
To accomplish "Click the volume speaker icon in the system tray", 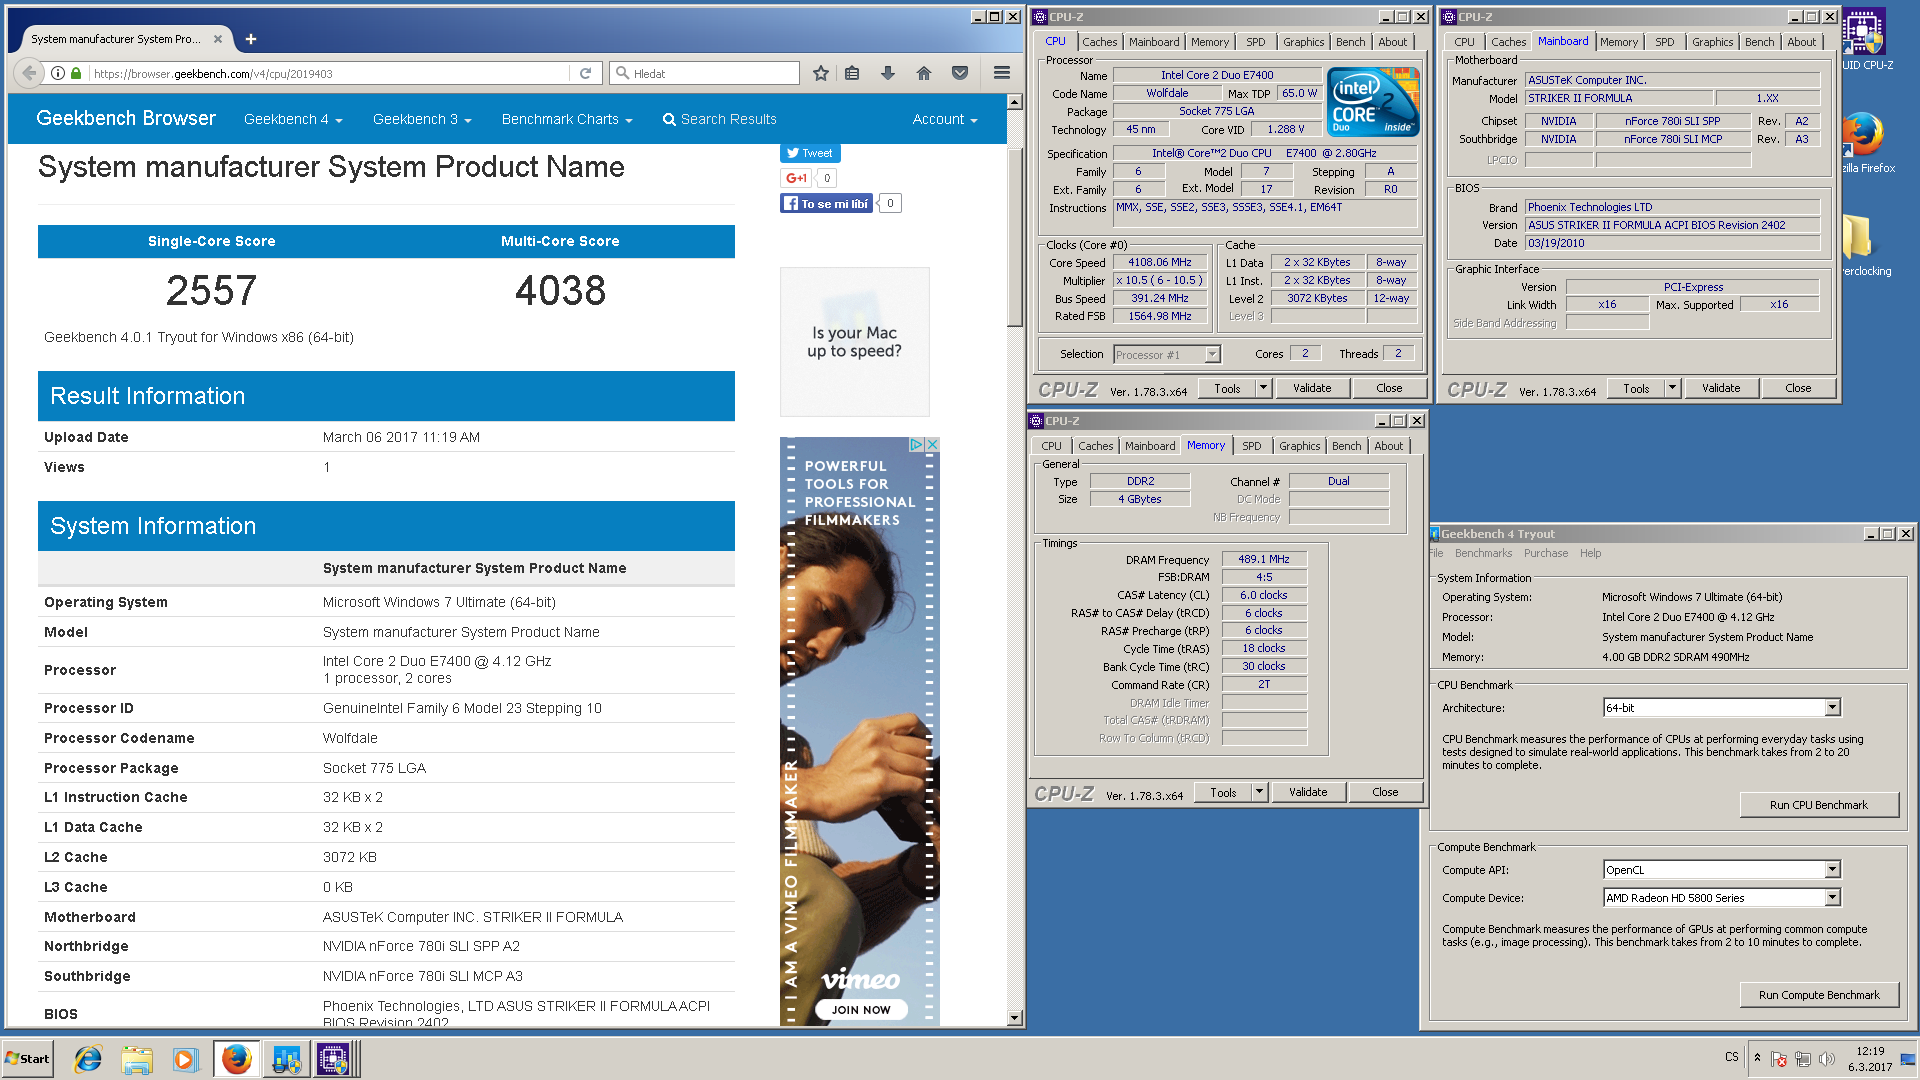I will pyautogui.click(x=1827, y=1059).
